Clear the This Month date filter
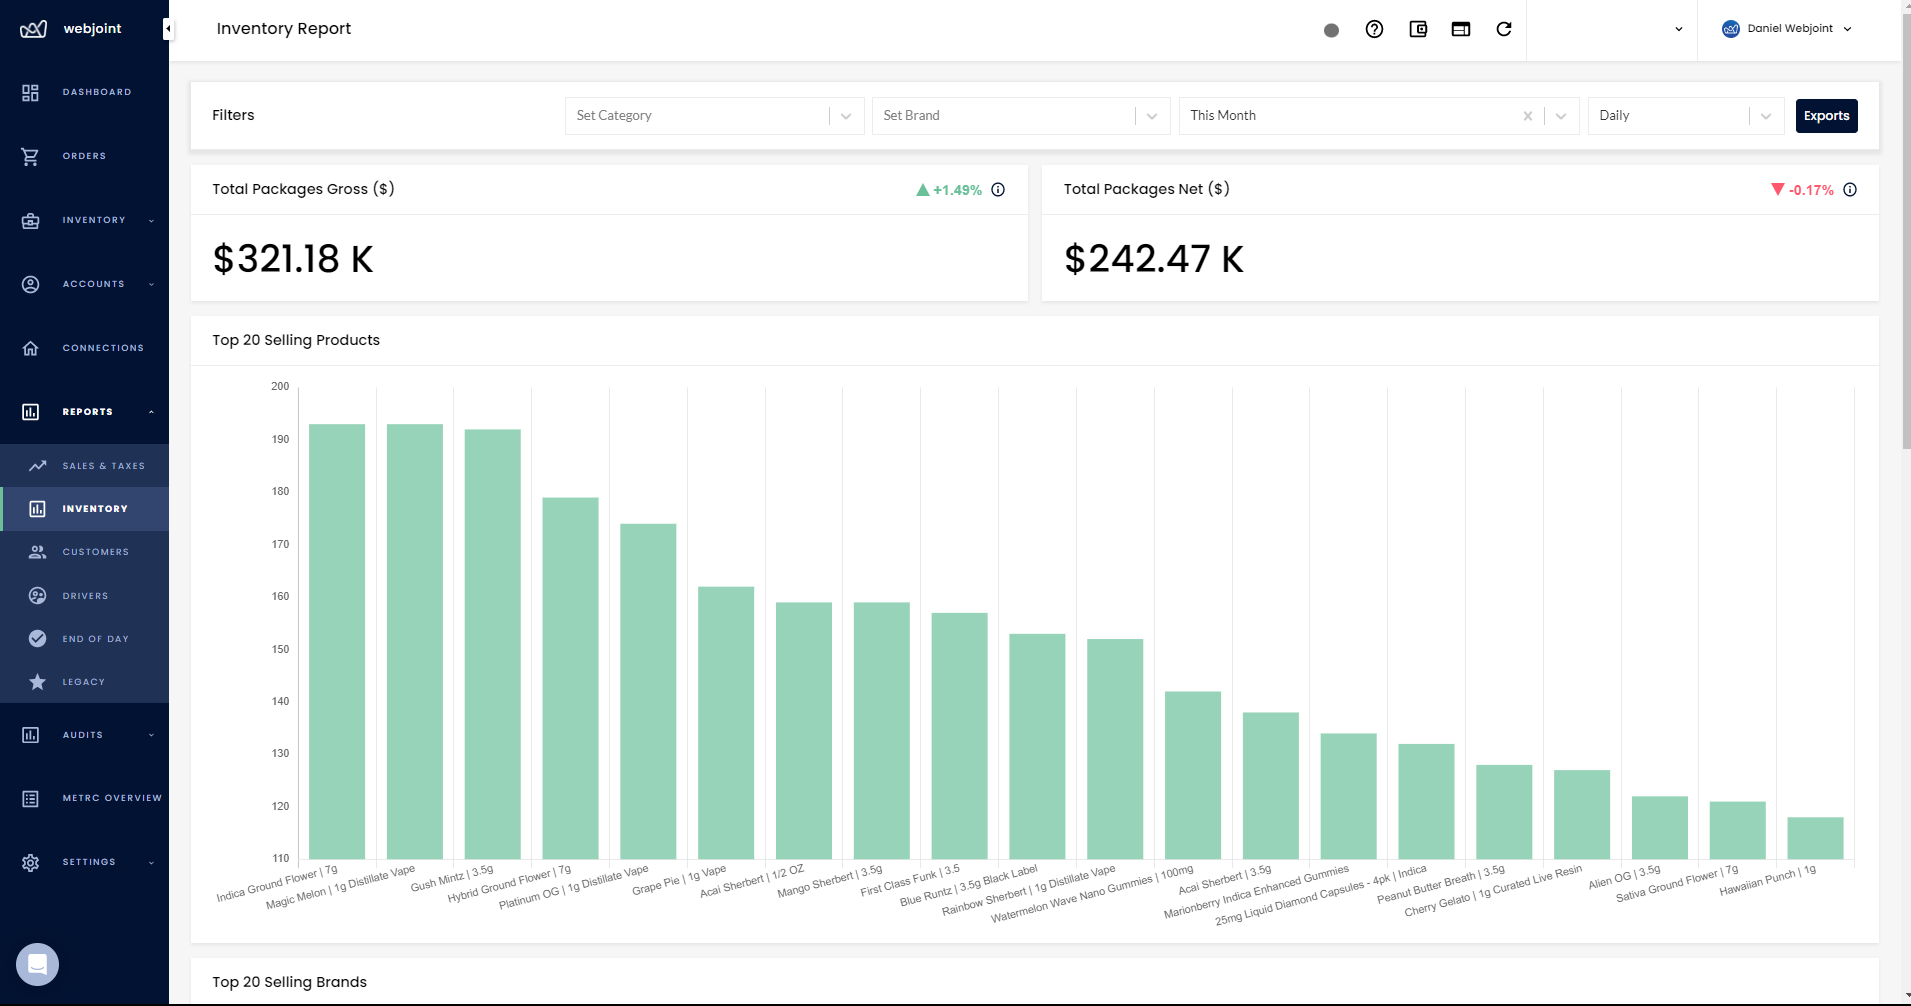Viewport: 1911px width, 1006px height. [1527, 116]
